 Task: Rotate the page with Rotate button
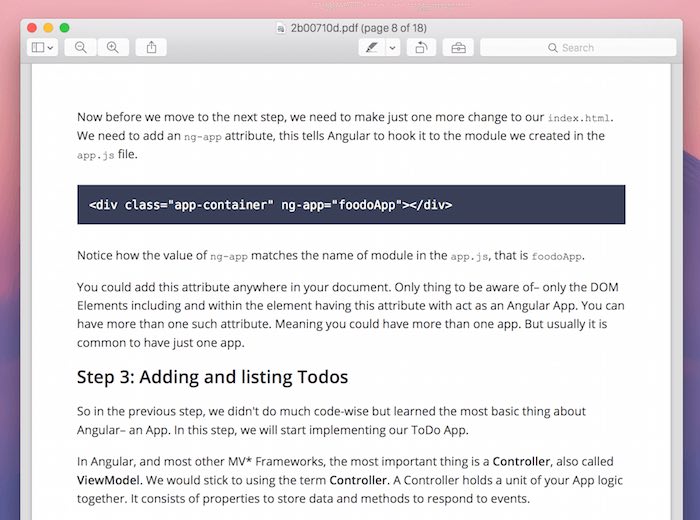(421, 47)
